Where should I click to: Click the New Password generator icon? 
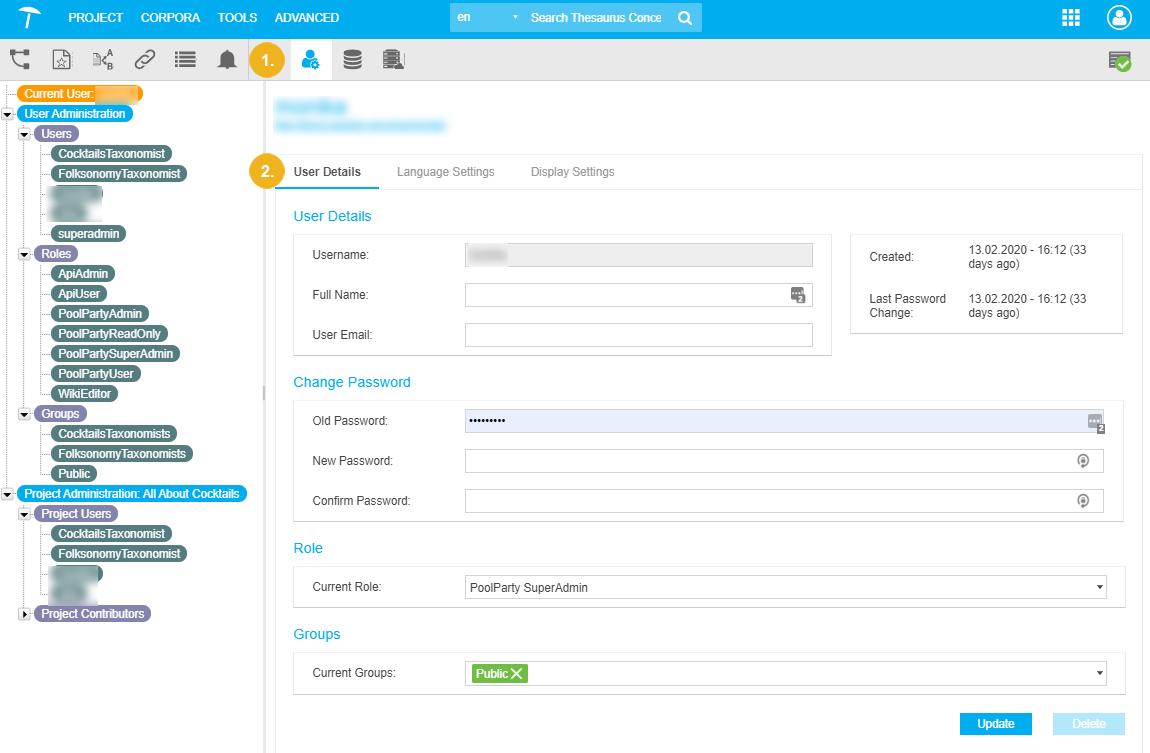tap(1083, 460)
